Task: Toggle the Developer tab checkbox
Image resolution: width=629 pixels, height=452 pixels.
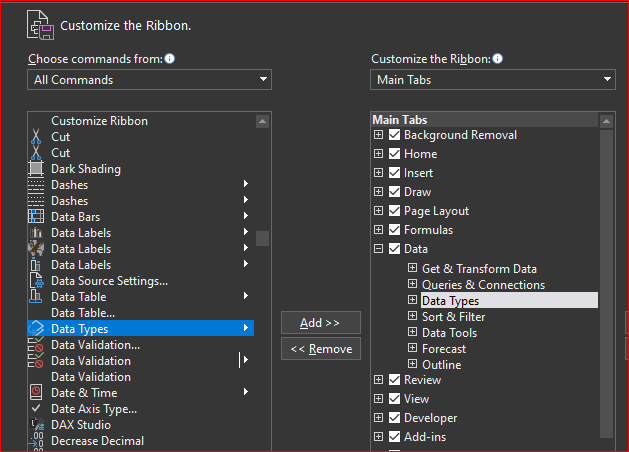Action: point(394,418)
